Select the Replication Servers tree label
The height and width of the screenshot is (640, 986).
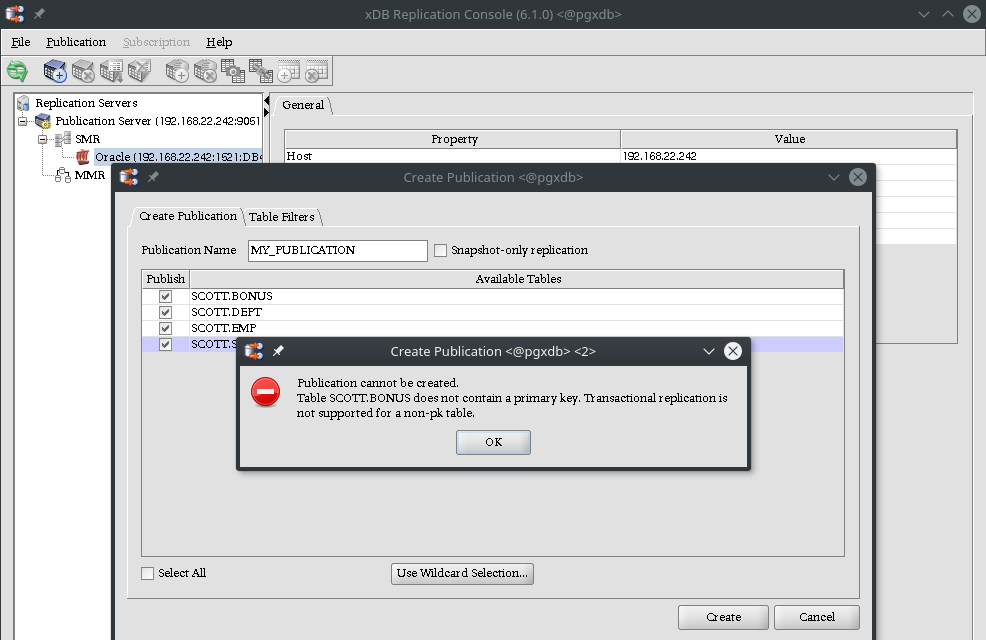click(86, 103)
